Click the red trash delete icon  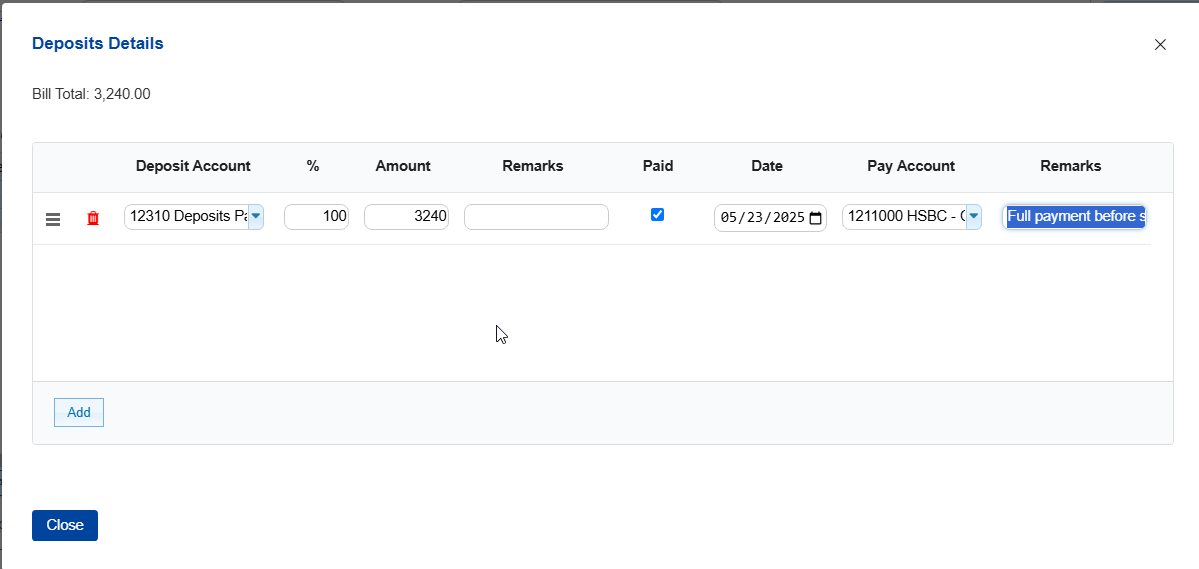pos(93,218)
